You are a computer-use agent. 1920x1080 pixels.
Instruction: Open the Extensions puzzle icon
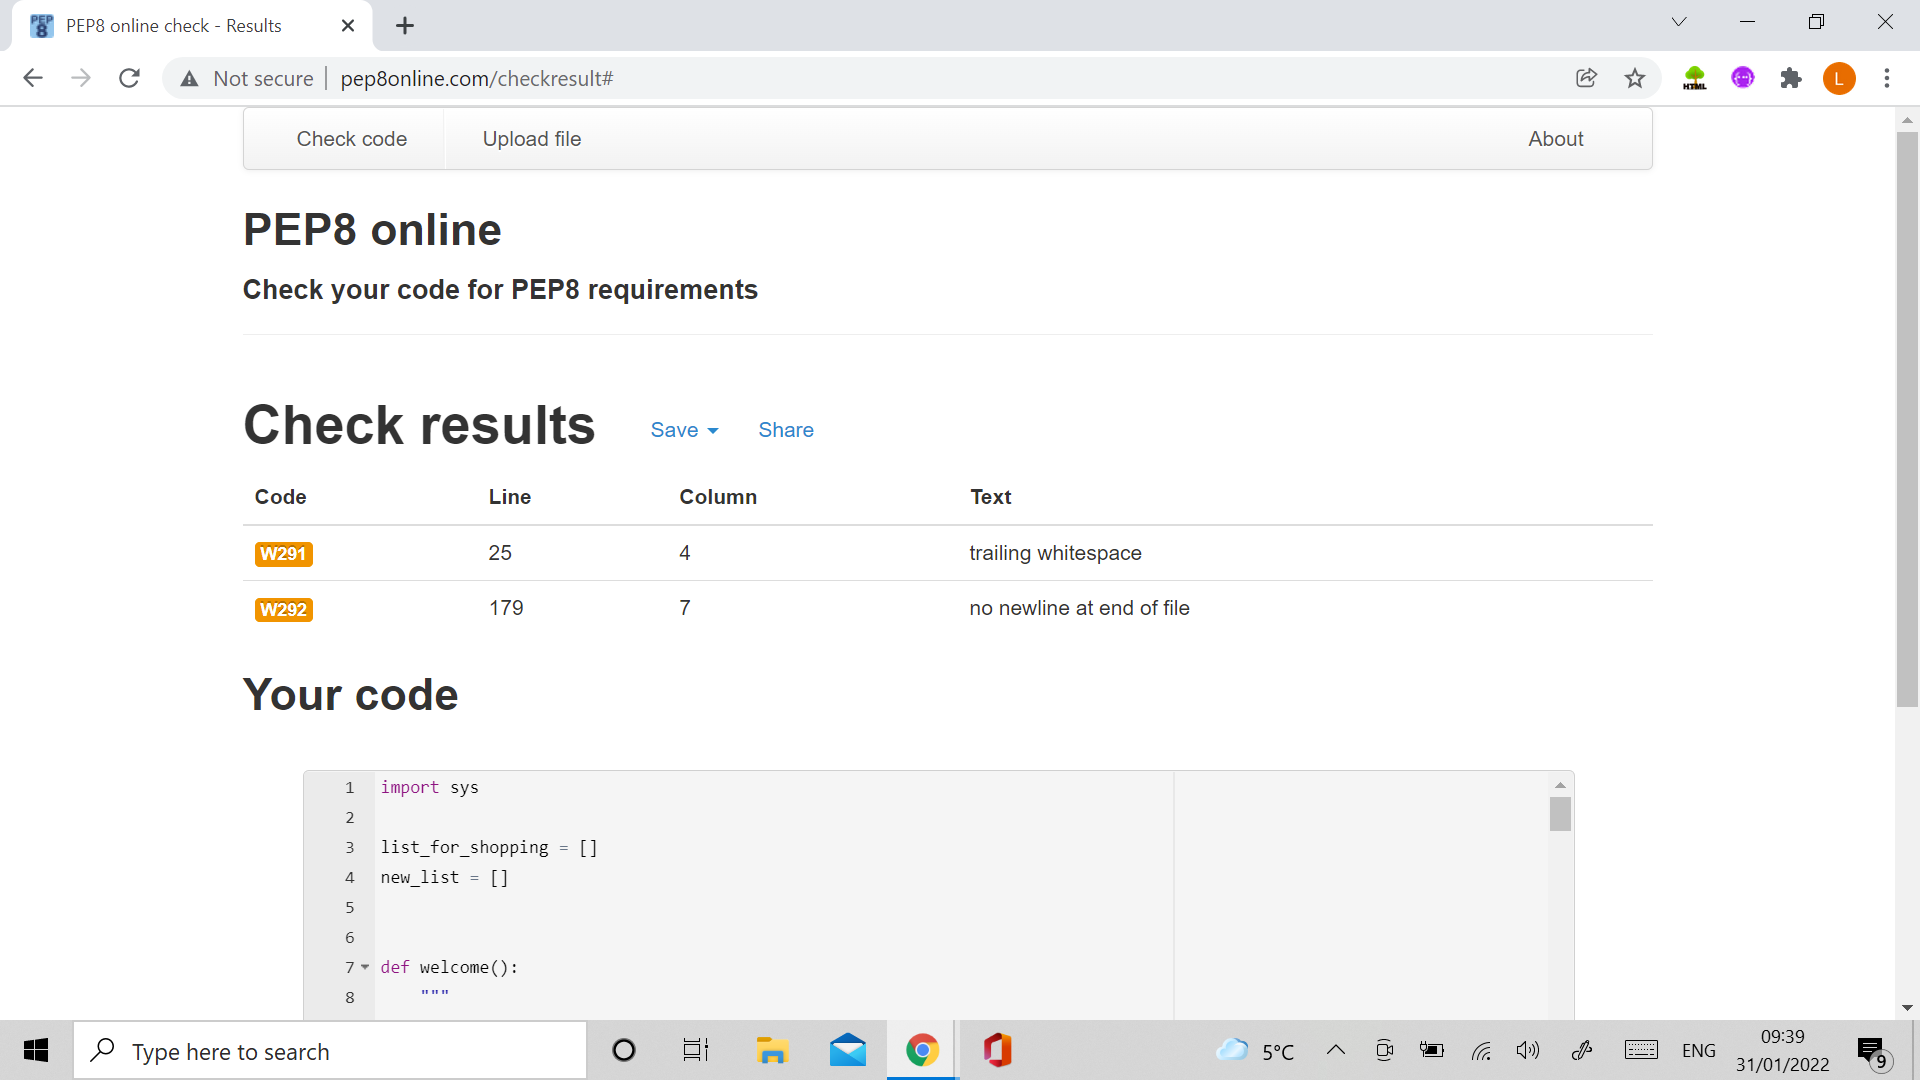click(1790, 78)
